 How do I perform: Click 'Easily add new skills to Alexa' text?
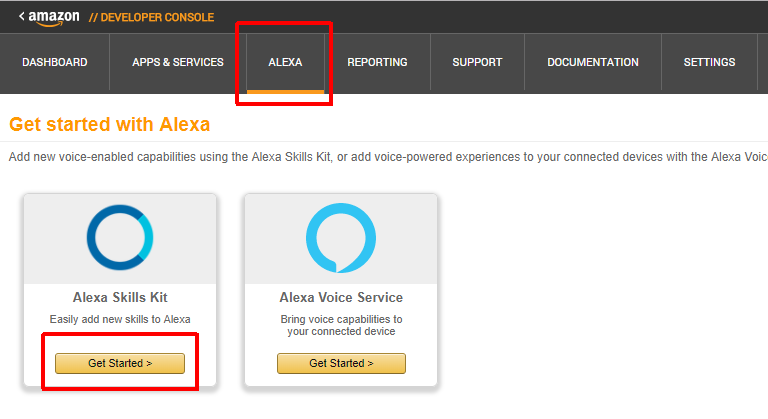120,319
